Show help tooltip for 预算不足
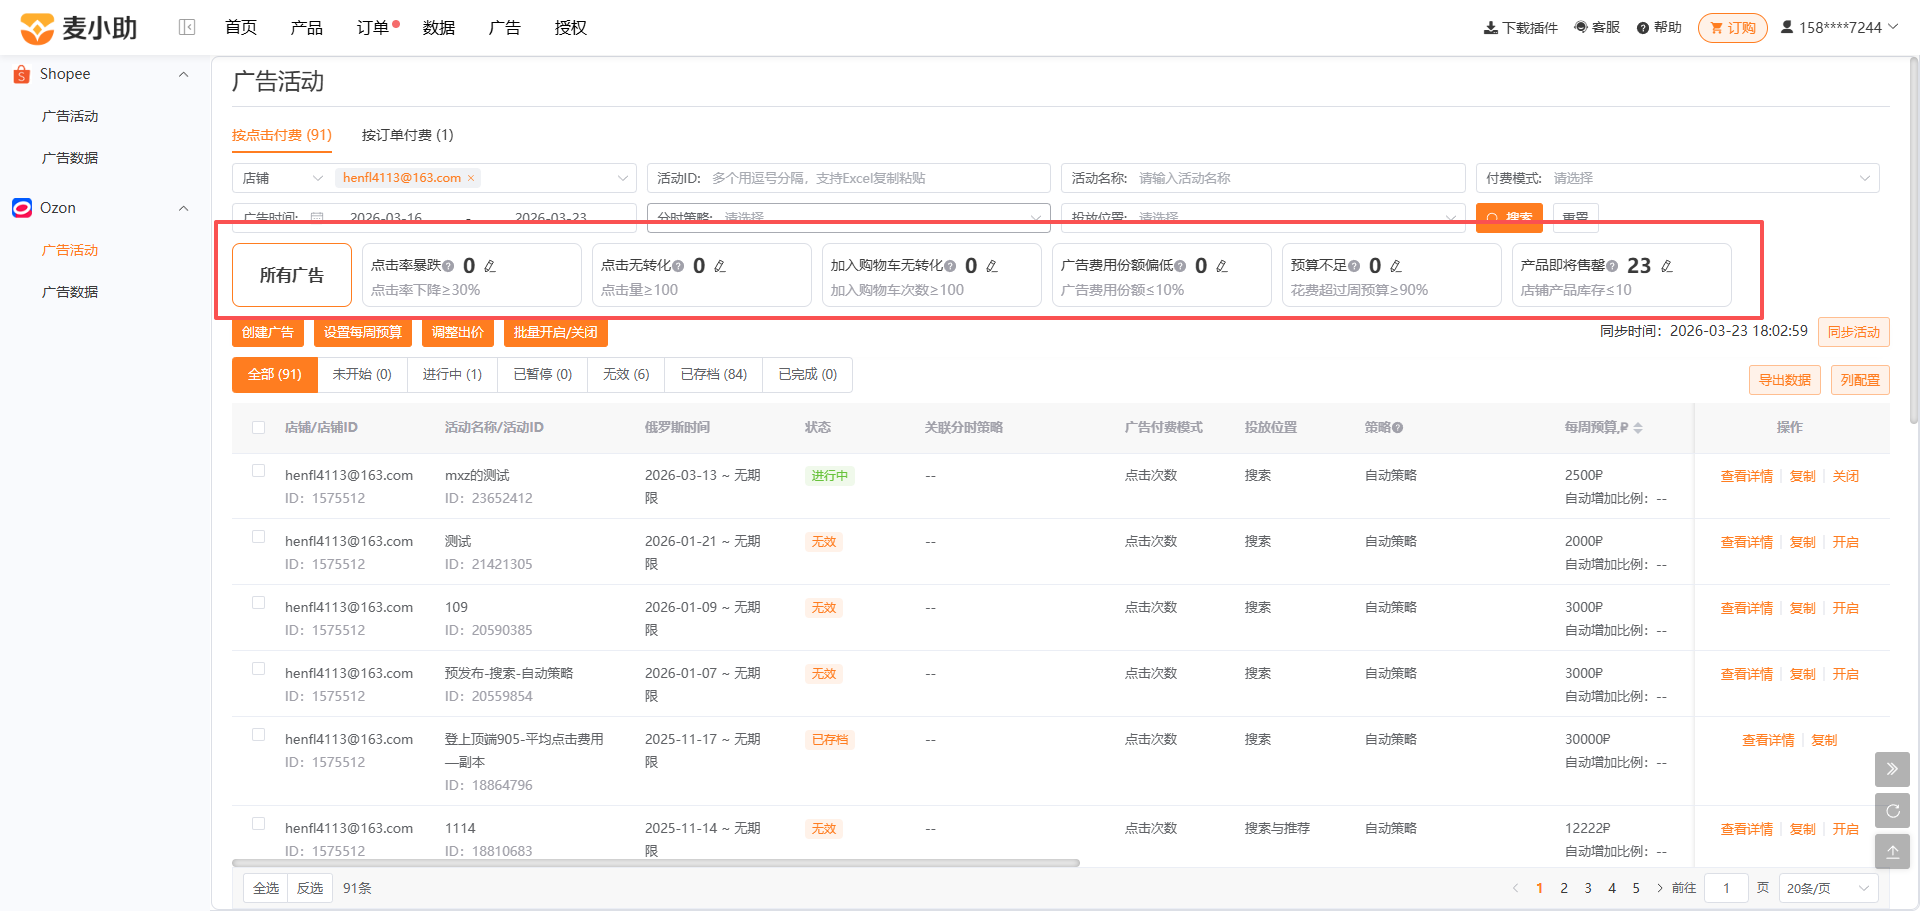 pyautogui.click(x=1354, y=266)
